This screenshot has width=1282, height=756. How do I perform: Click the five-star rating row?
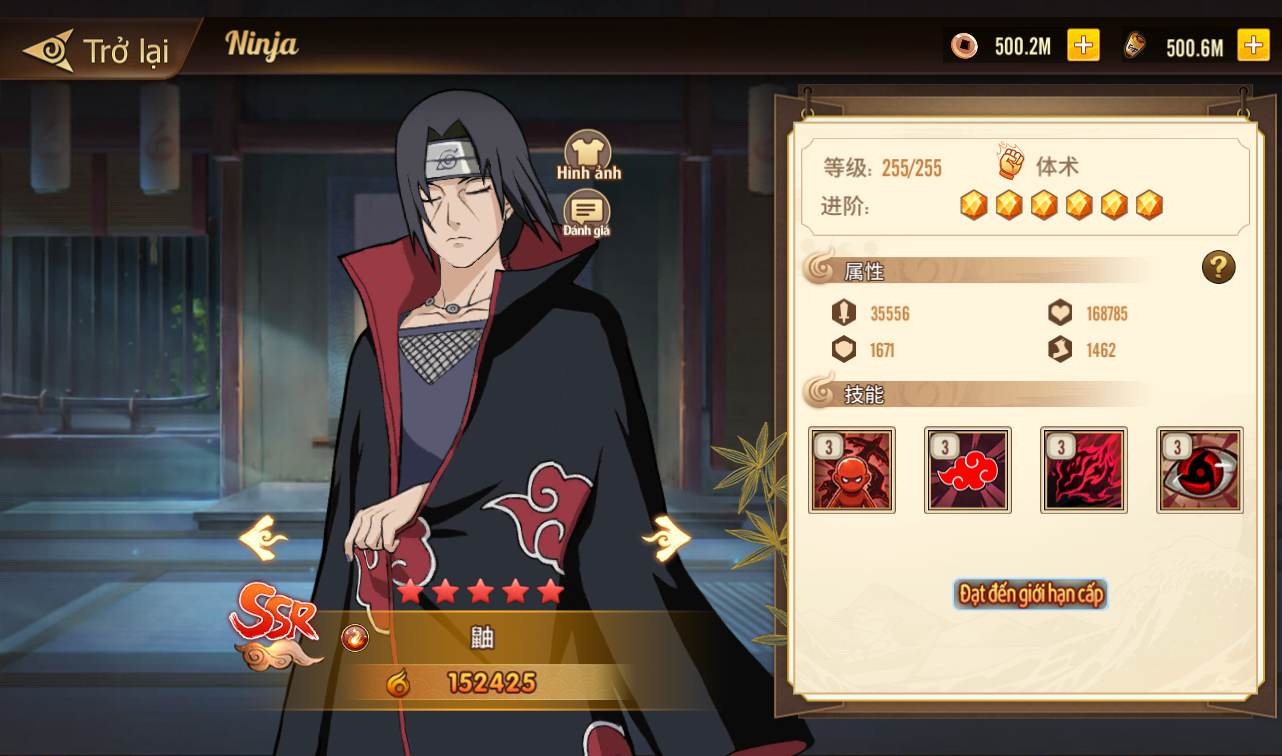[x=480, y=591]
